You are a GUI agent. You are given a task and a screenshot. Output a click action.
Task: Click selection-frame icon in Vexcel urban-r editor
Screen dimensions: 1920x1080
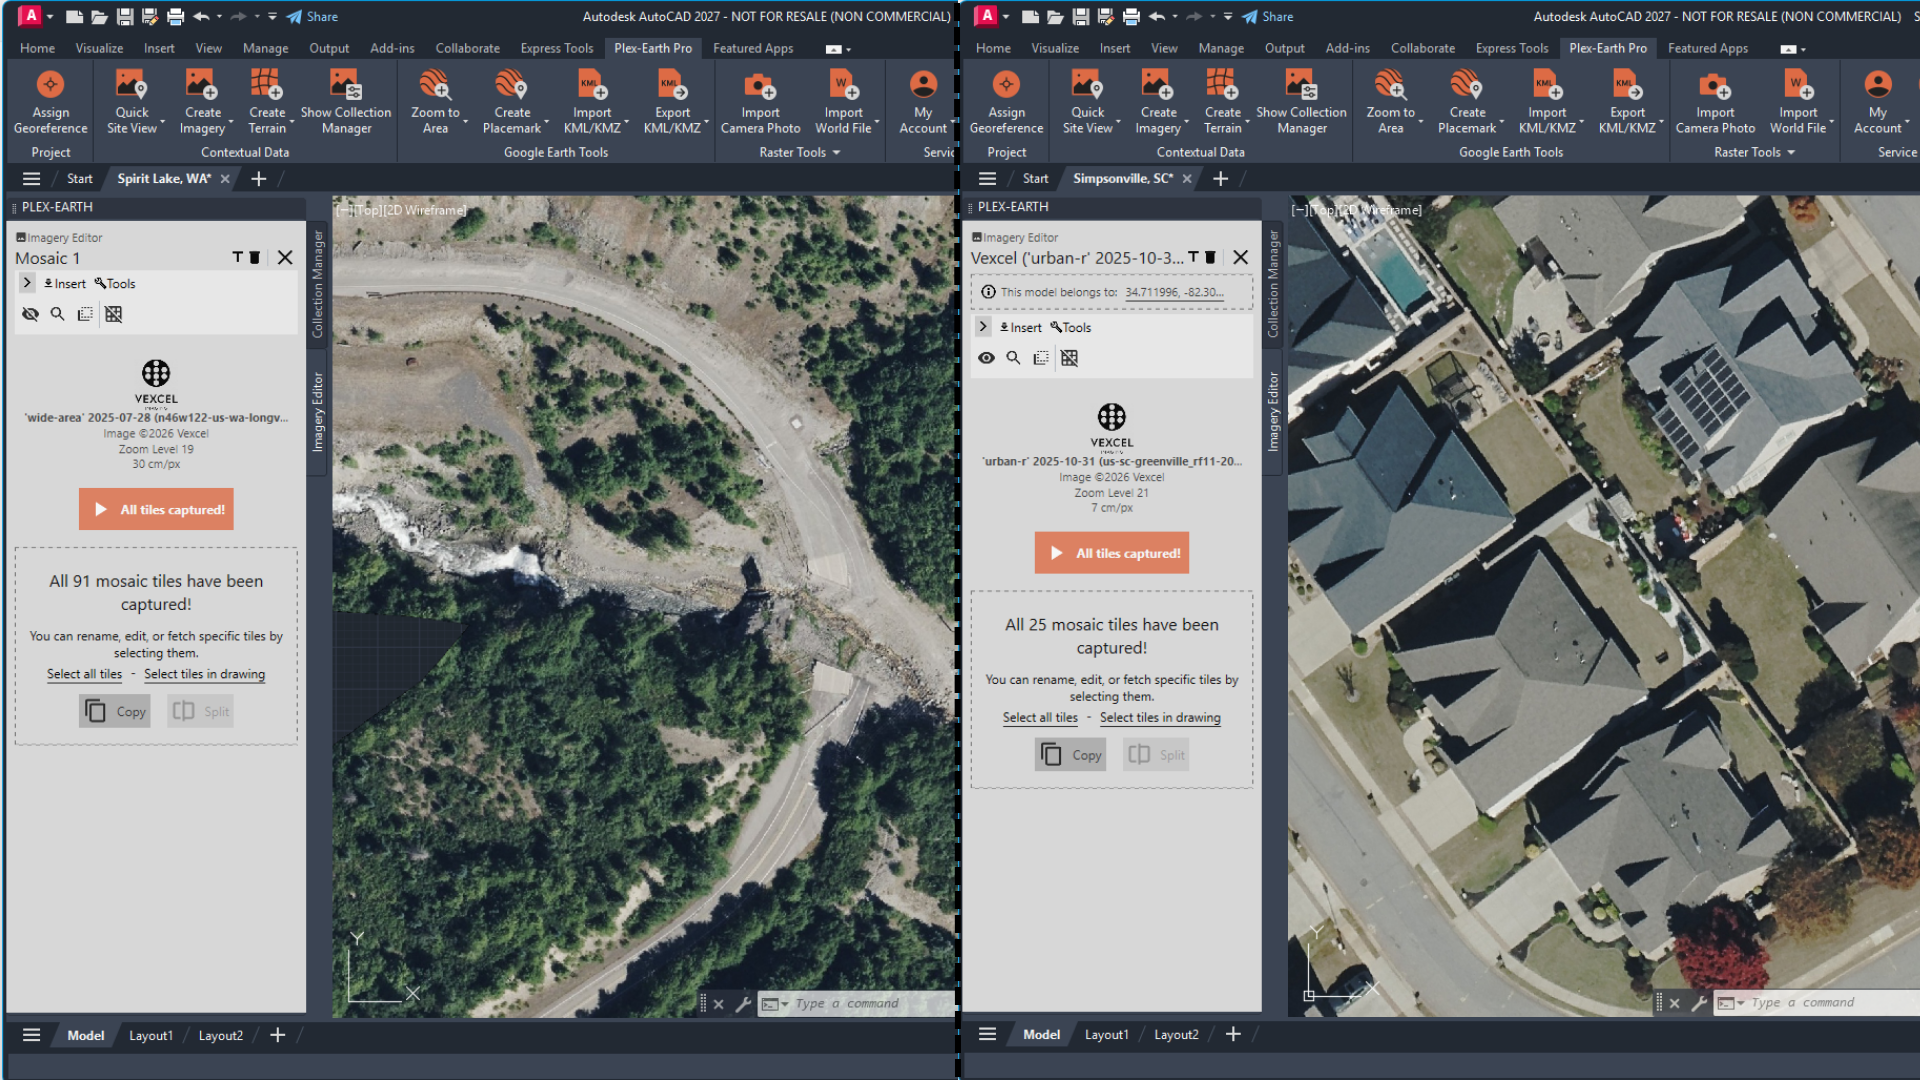click(x=1041, y=358)
